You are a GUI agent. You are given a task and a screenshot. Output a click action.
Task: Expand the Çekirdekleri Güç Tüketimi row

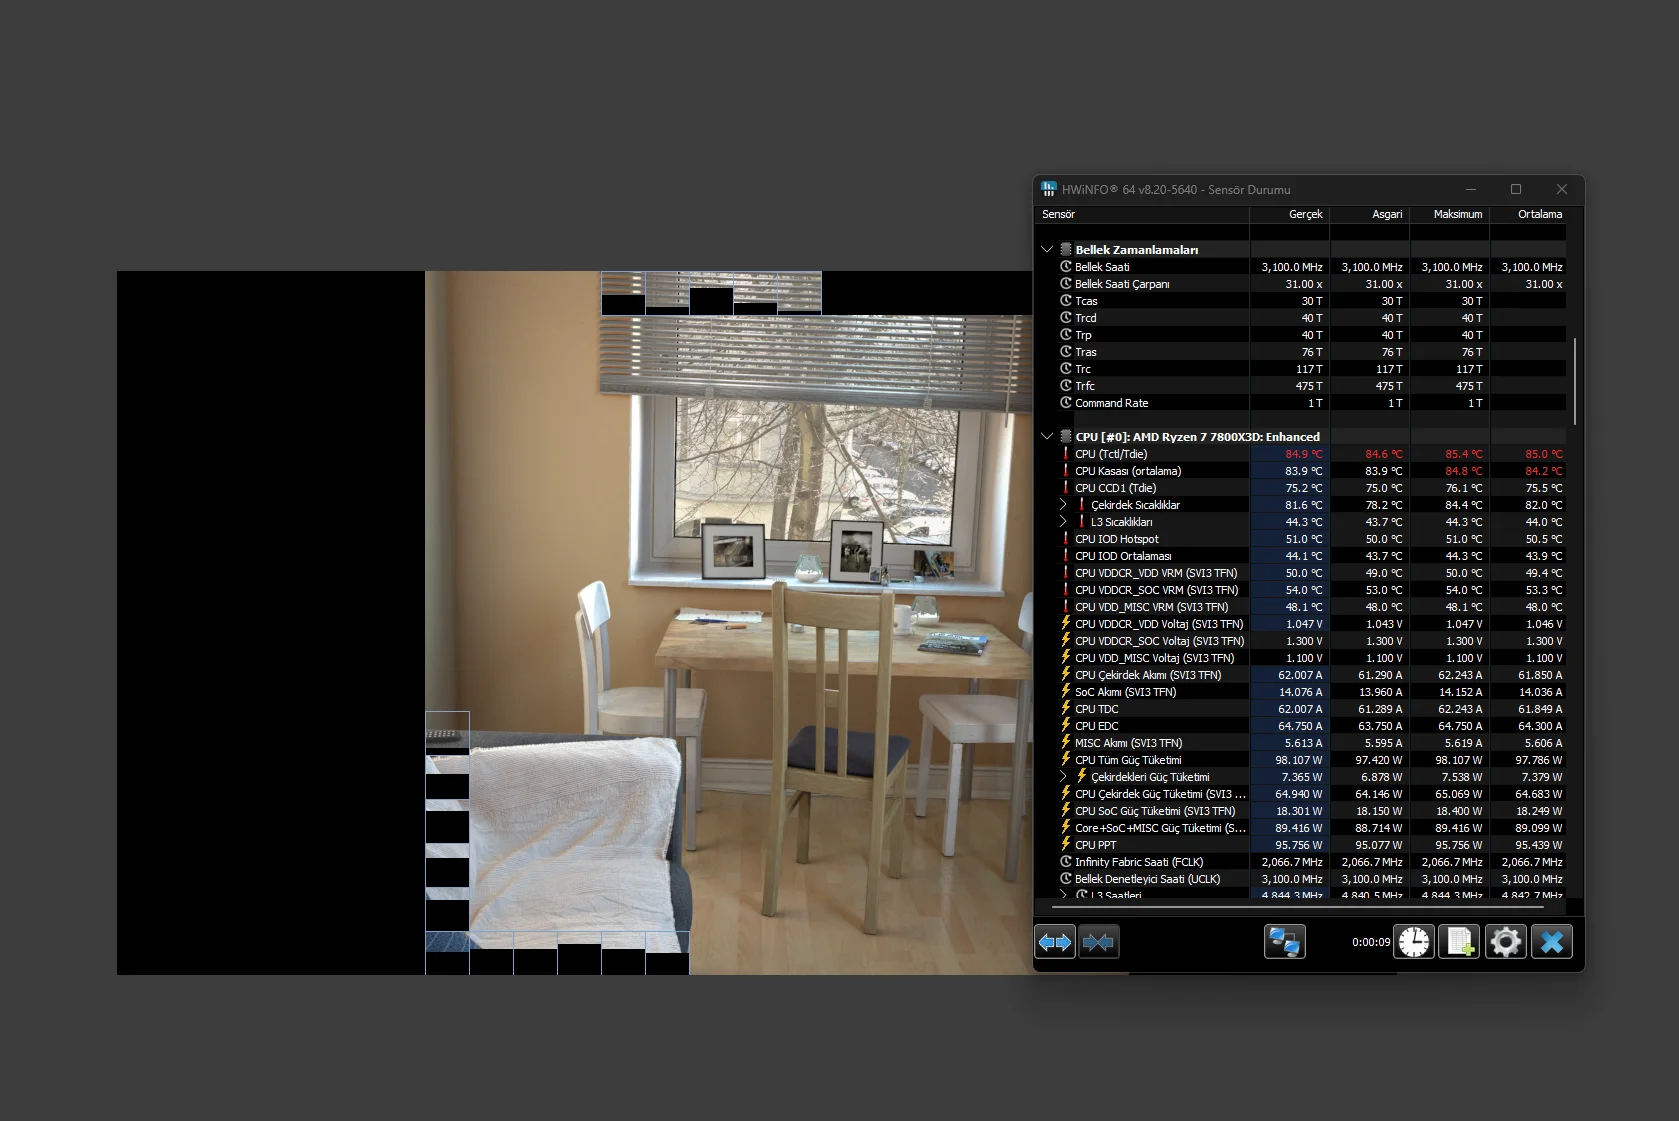[x=1063, y=777]
